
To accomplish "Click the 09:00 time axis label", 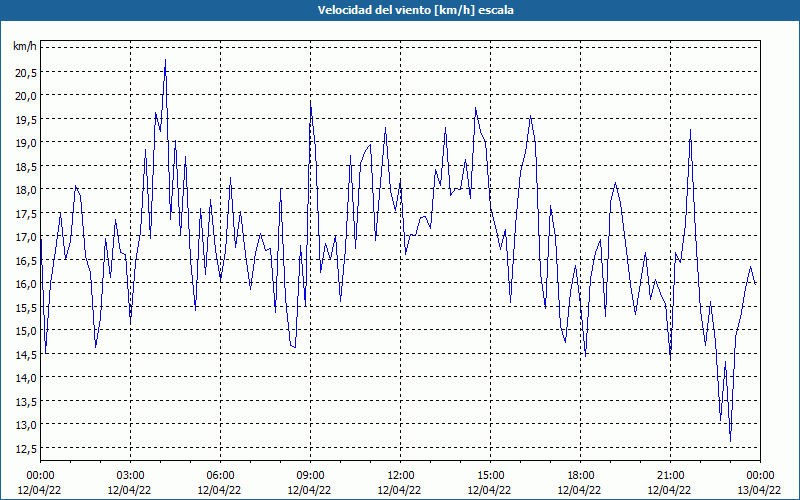I will click(x=310, y=476).
